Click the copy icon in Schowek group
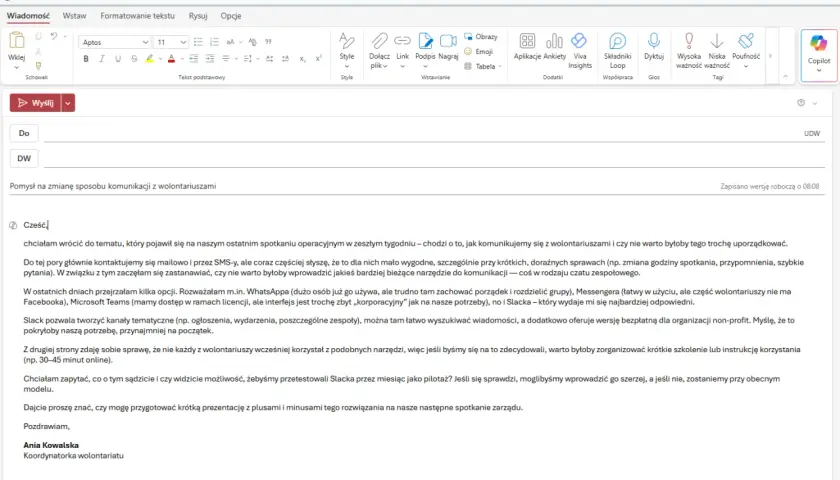The width and height of the screenshot is (840, 480). tap(38, 36)
